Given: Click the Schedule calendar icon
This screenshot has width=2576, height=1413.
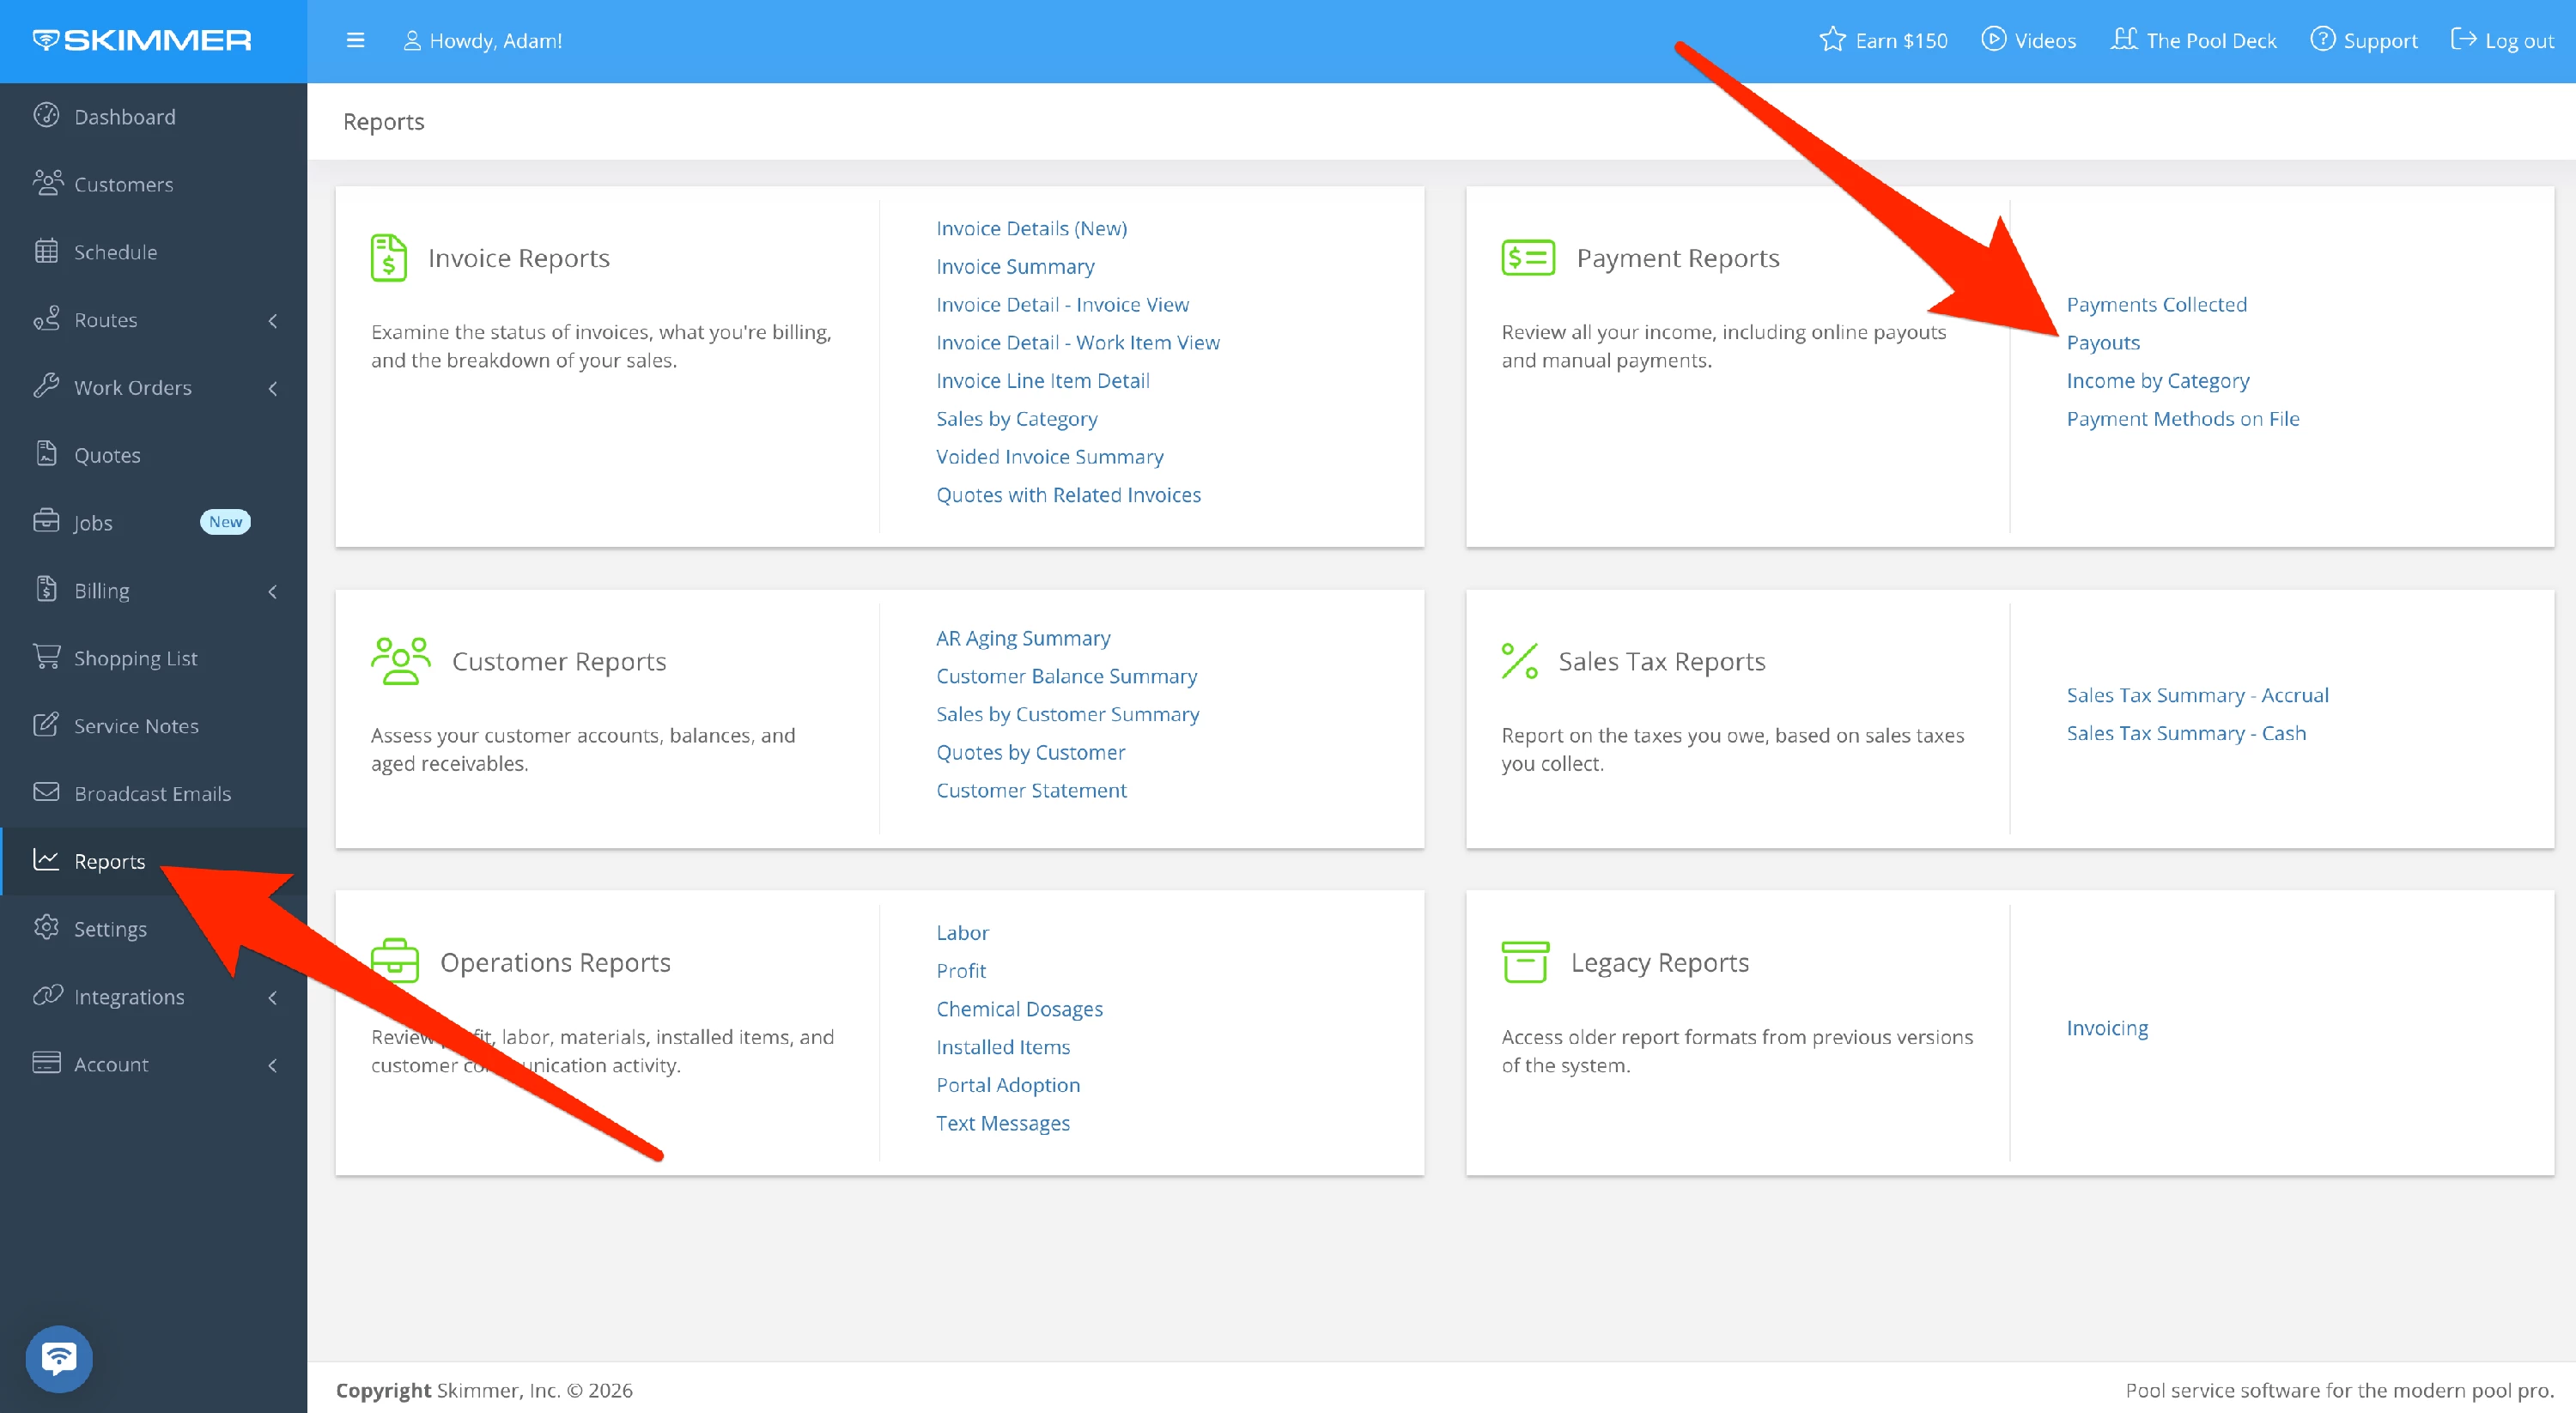Looking at the screenshot, I should click(x=46, y=251).
